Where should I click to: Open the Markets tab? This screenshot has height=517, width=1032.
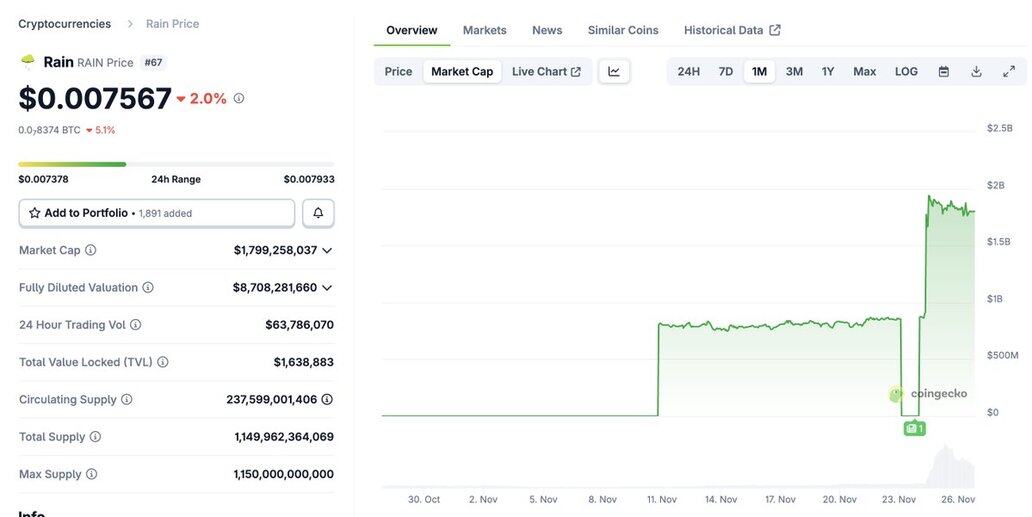pos(484,30)
